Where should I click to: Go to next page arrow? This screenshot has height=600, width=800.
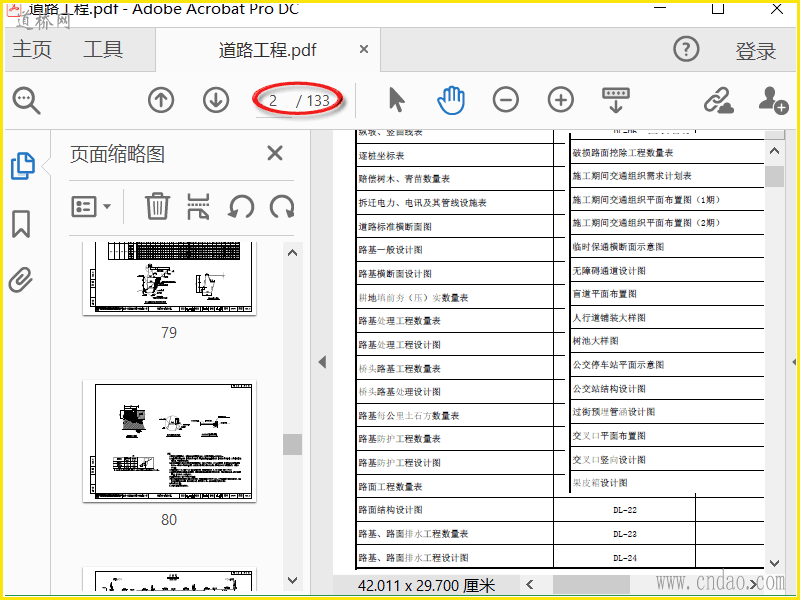pos(216,100)
